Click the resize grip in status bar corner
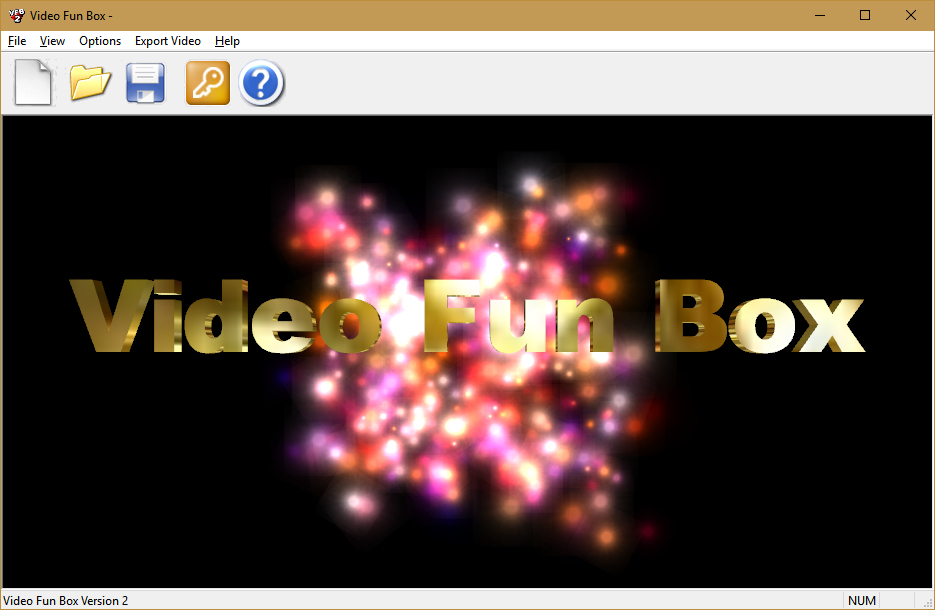Screen dimensions: 935x610 pyautogui.click(x=927, y=602)
